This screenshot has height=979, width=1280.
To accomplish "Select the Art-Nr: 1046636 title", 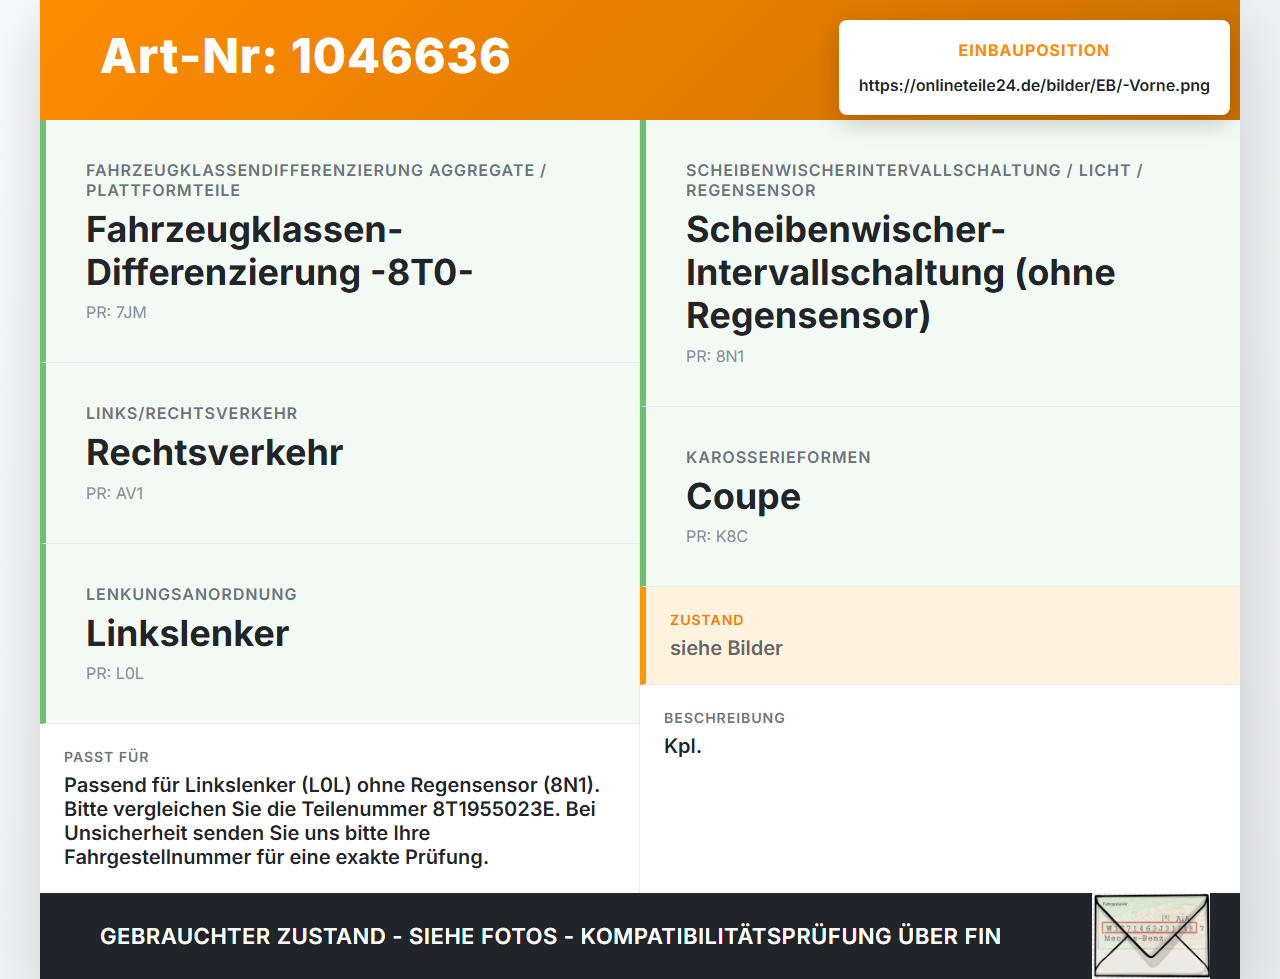I will (306, 56).
